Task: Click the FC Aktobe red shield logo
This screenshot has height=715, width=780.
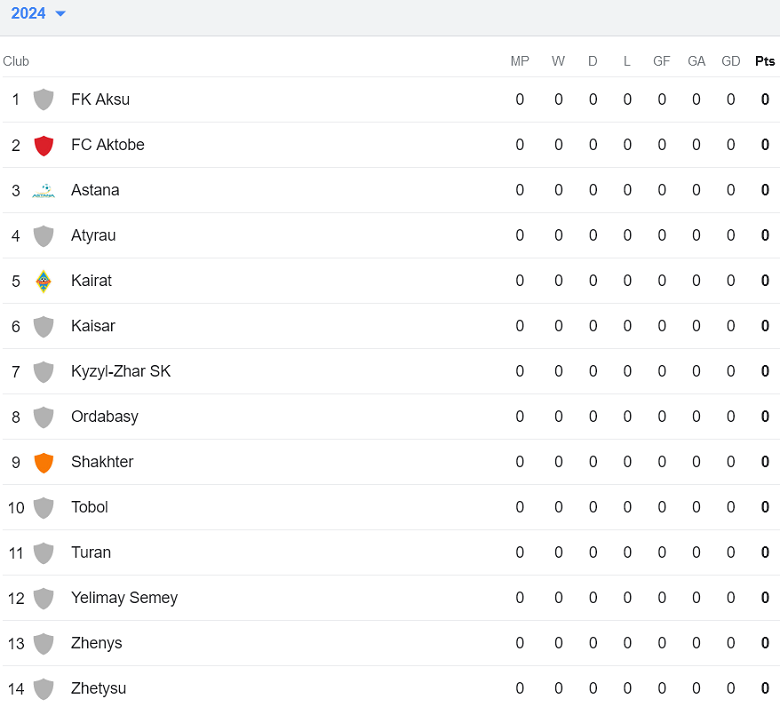Action: [43, 146]
